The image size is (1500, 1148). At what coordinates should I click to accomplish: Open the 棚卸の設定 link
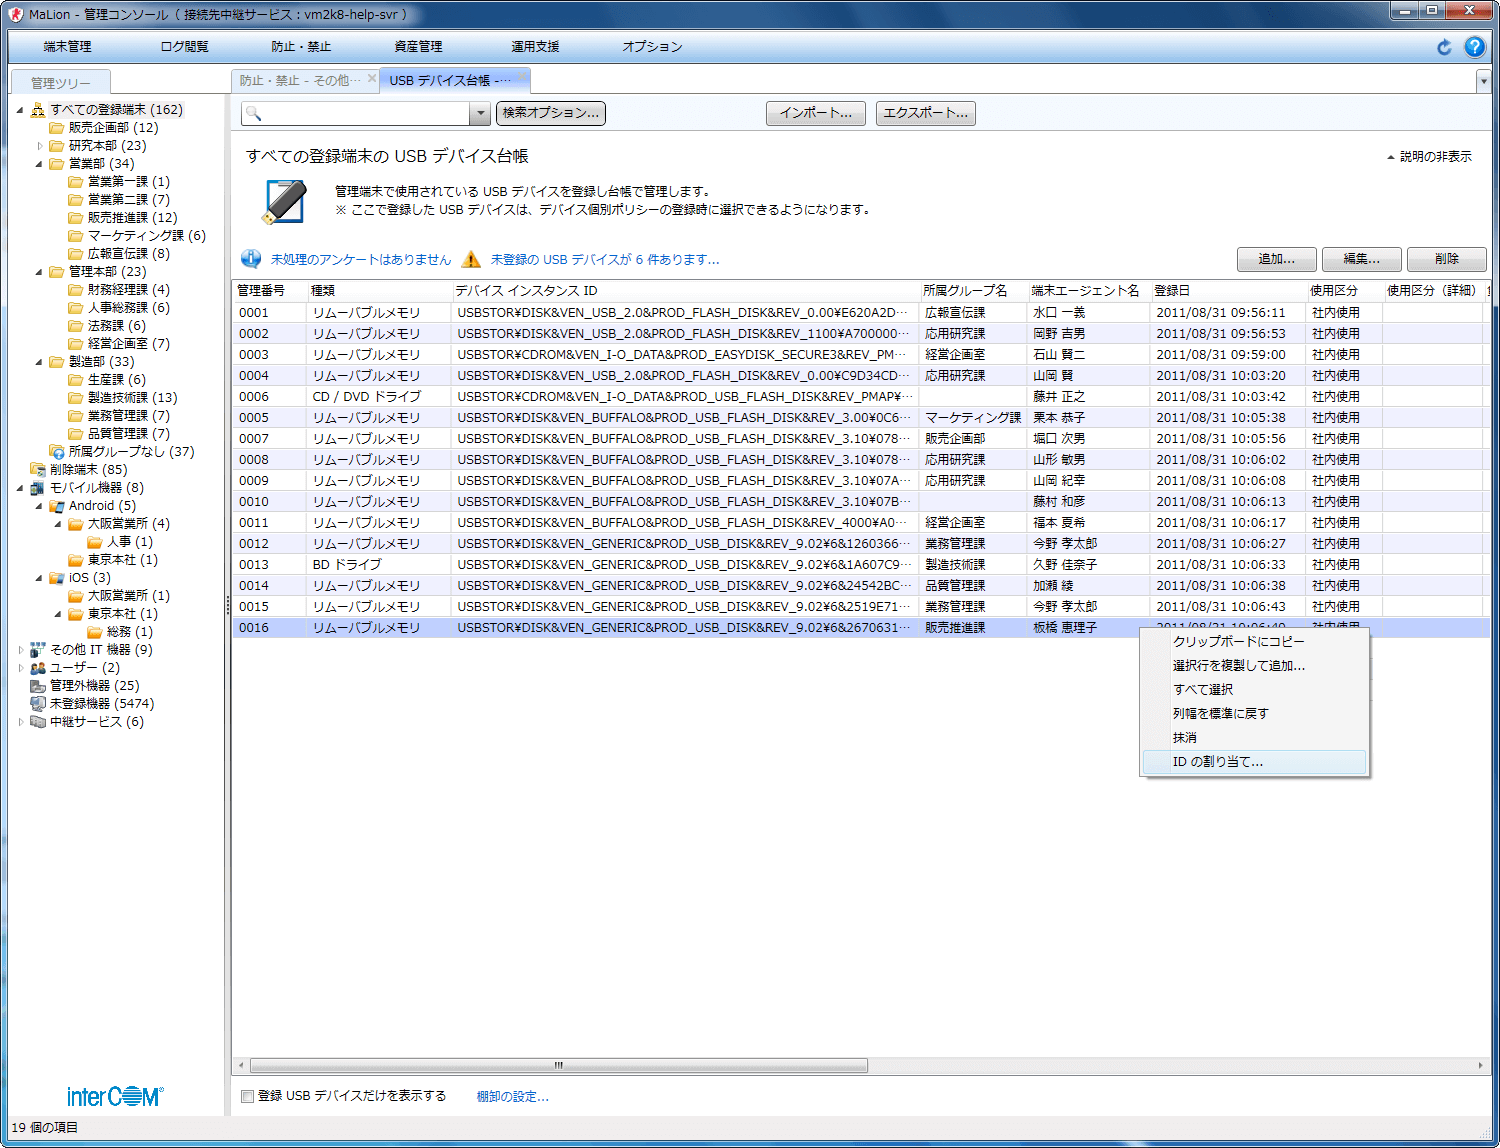pos(512,1097)
